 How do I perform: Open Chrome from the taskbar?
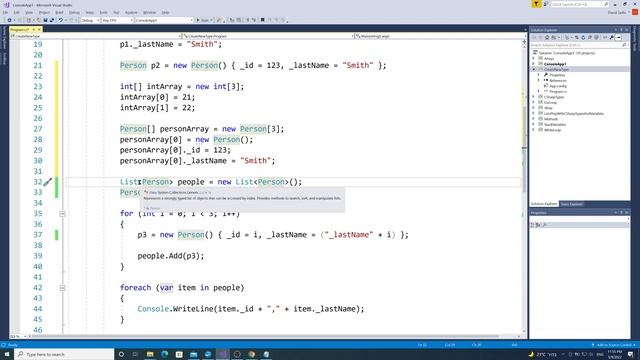pos(251,354)
